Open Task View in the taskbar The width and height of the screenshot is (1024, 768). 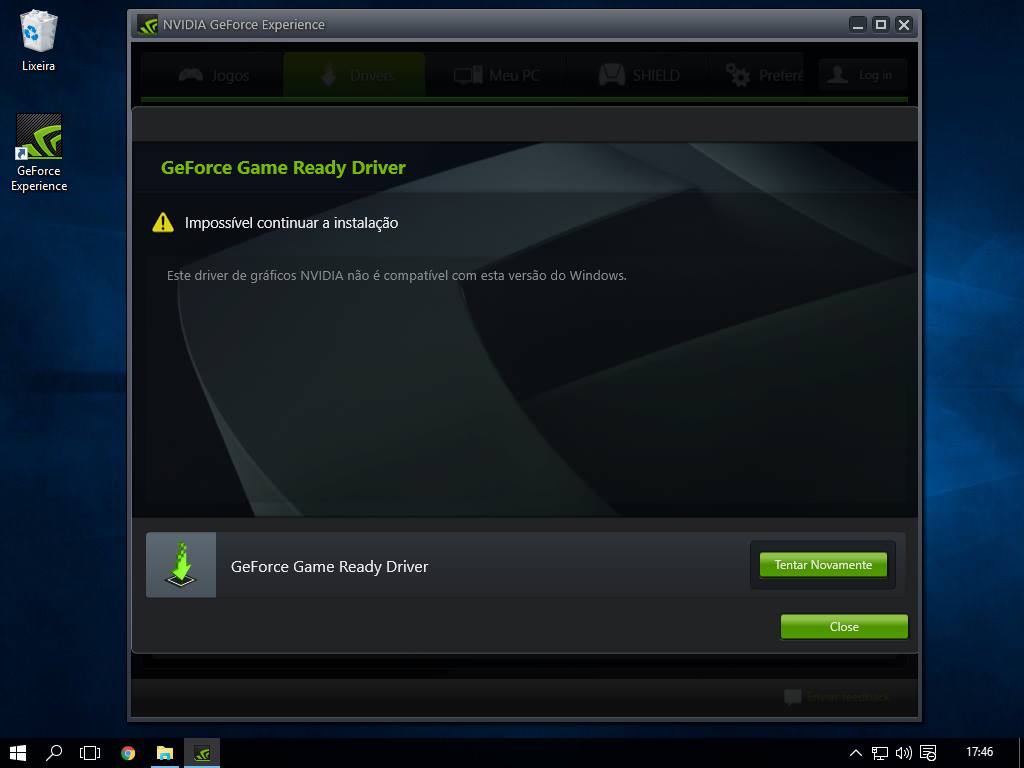90,753
